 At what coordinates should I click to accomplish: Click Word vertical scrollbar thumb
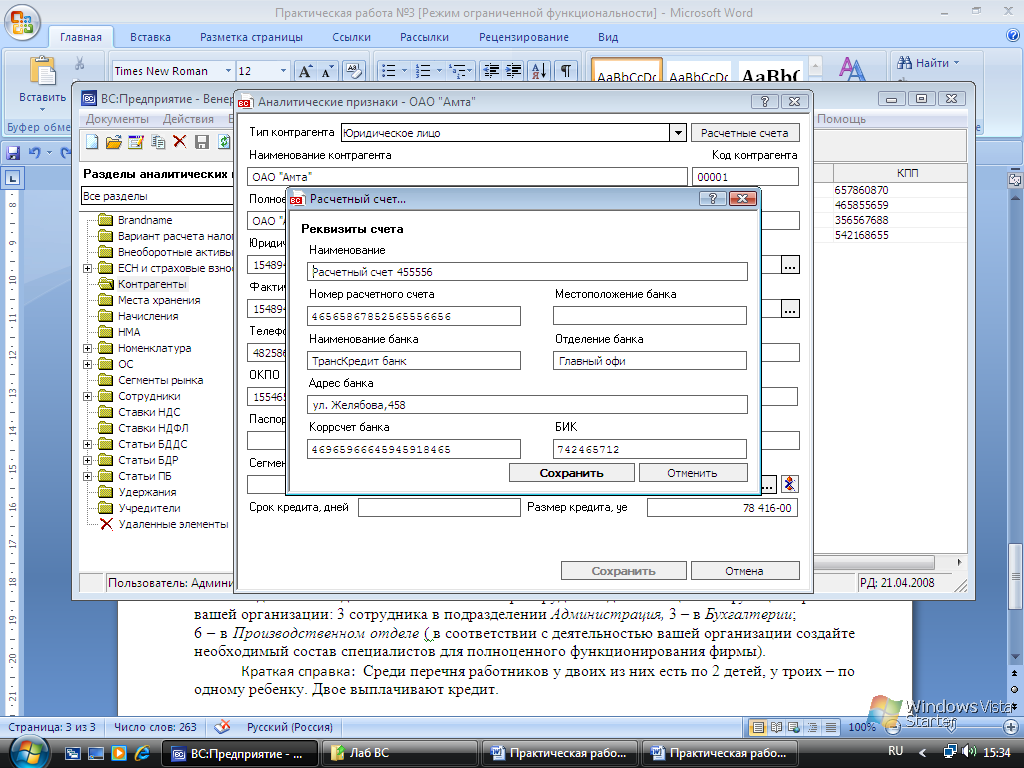[1014, 576]
